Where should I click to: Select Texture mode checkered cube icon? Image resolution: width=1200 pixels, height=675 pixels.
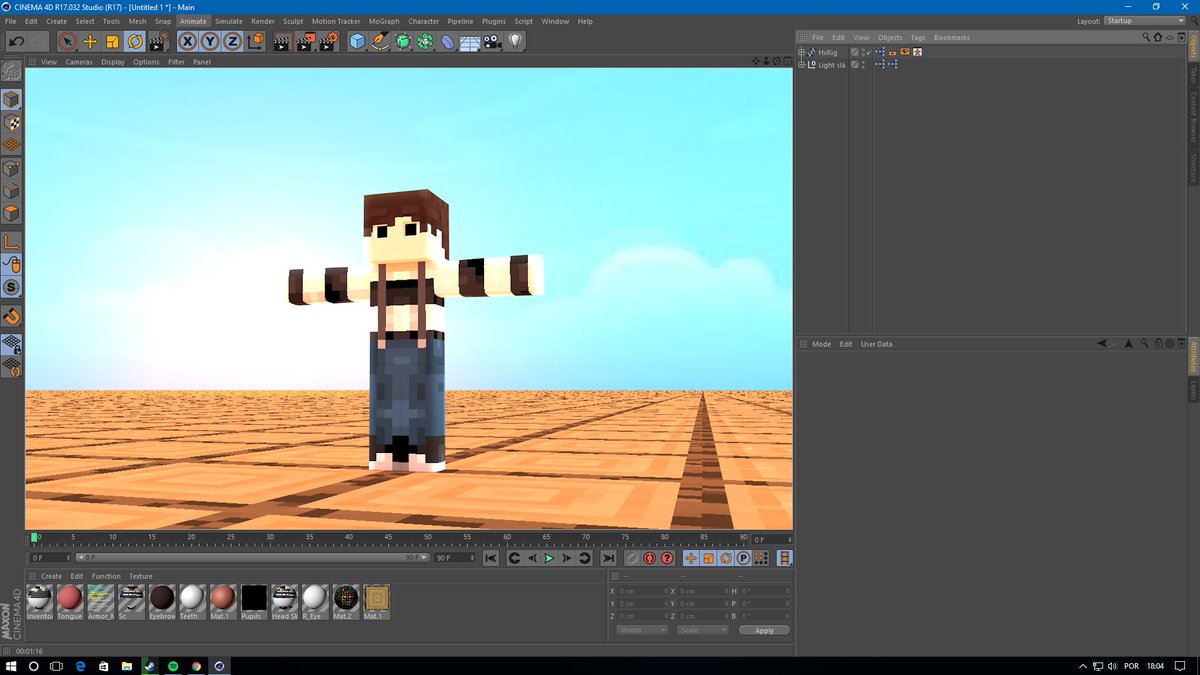11,122
